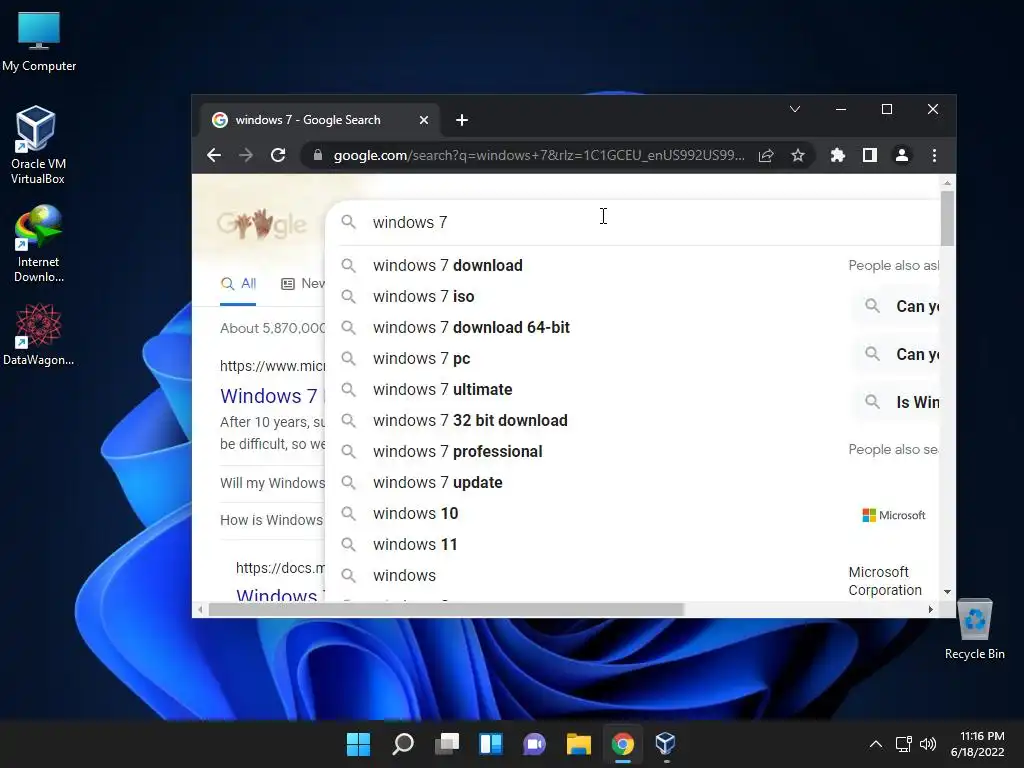Open the volume speaker tray icon
Screen dimensions: 1024x768
[928, 744]
